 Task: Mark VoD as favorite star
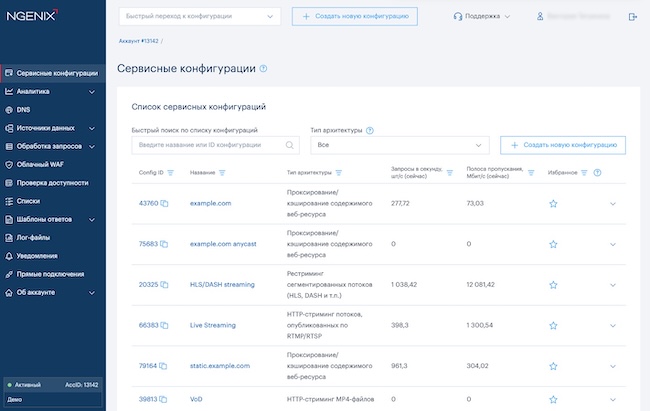point(553,399)
